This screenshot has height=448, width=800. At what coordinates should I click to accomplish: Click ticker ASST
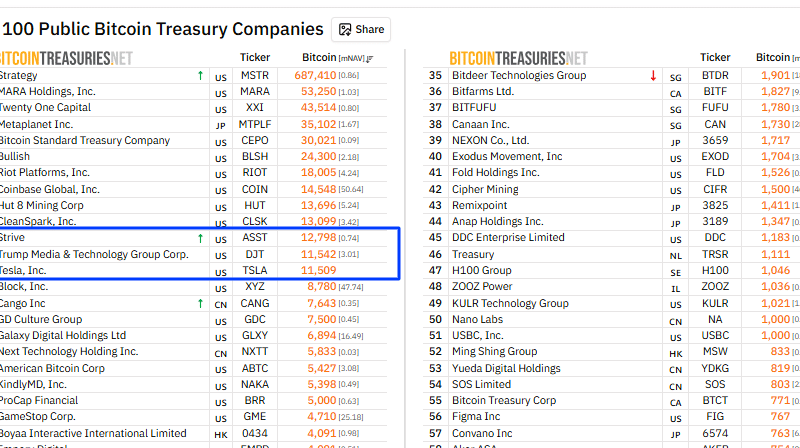[255, 238]
